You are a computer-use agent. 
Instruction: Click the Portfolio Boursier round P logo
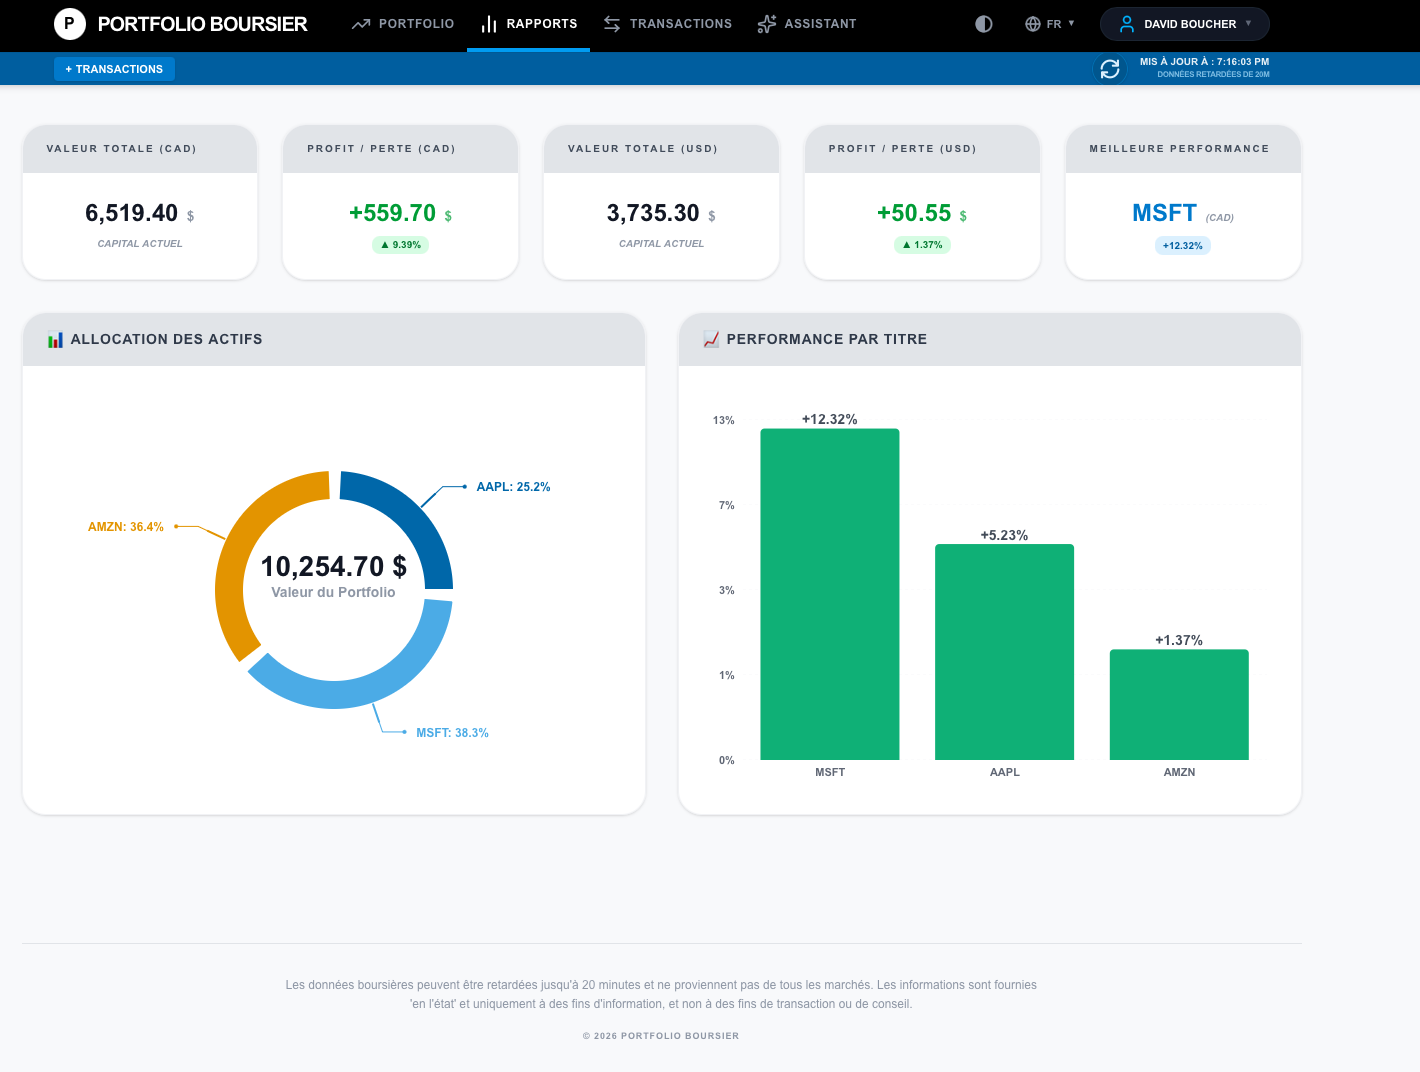click(69, 24)
